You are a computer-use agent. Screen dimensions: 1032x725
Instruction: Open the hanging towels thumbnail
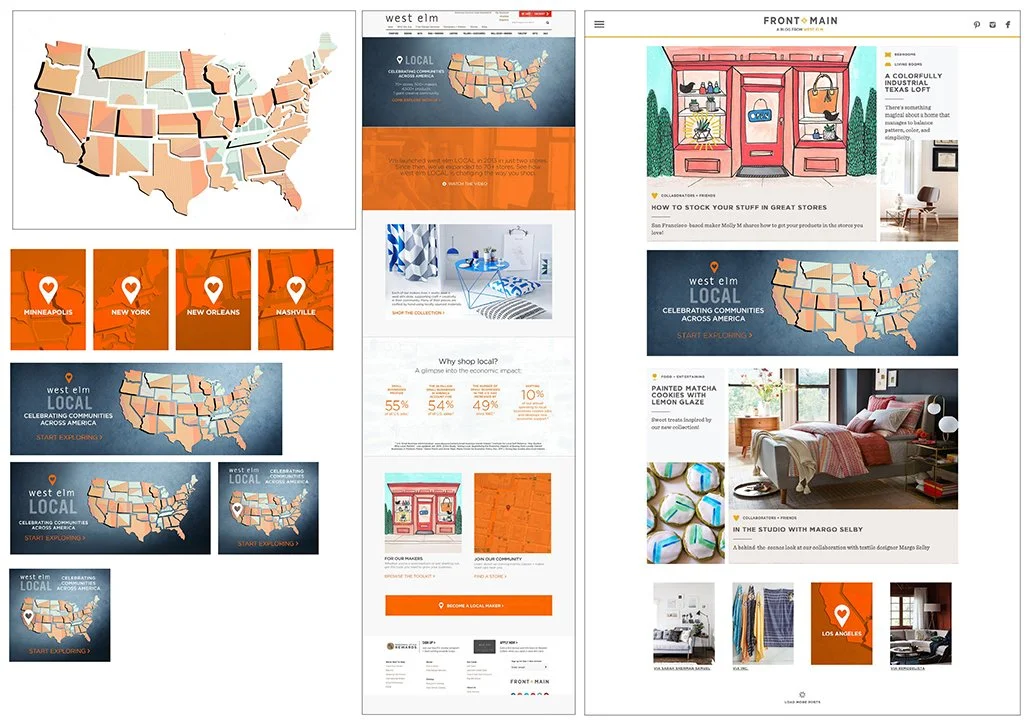pyautogui.click(x=763, y=623)
